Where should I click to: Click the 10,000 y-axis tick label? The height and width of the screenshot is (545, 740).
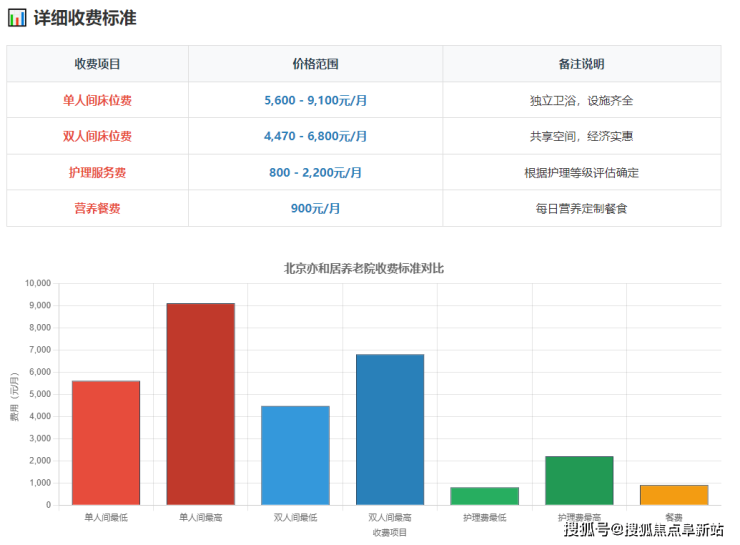coord(38,283)
